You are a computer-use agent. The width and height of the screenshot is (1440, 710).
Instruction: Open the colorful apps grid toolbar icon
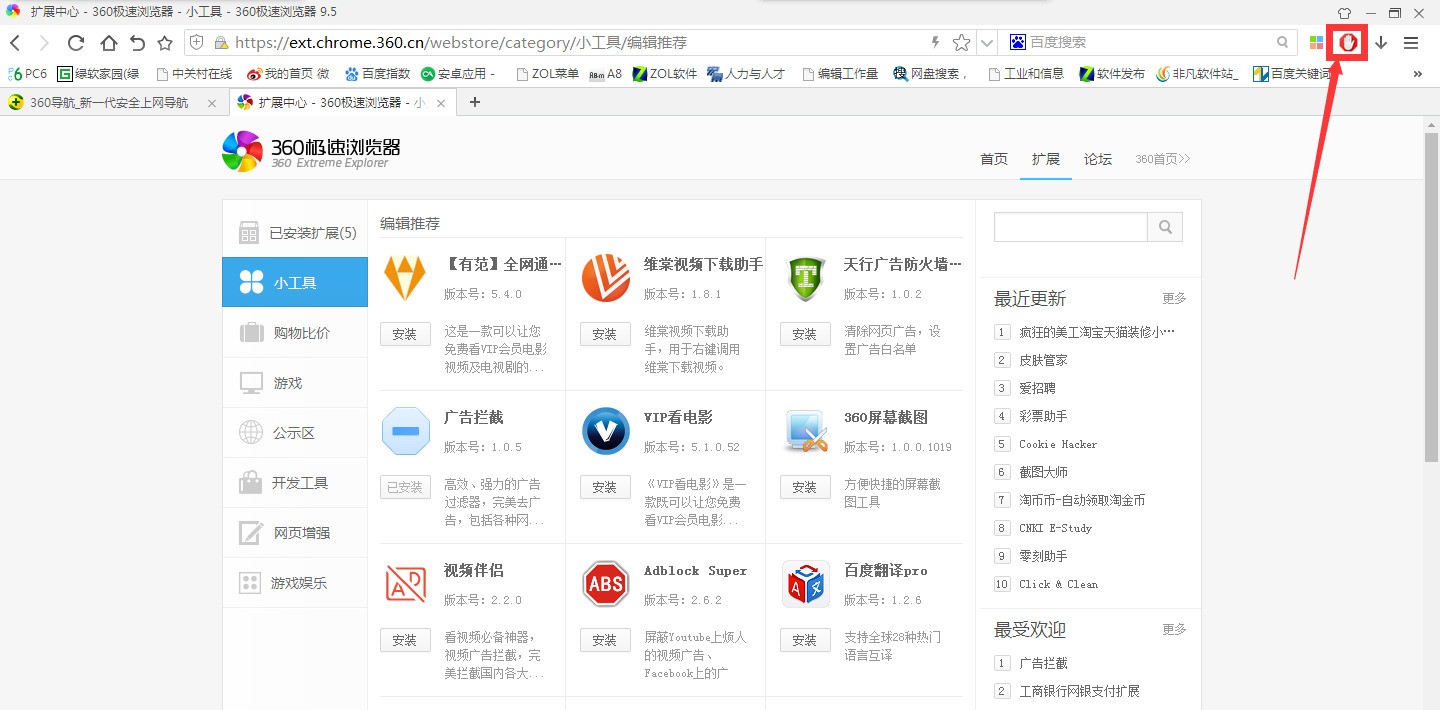click(1317, 43)
